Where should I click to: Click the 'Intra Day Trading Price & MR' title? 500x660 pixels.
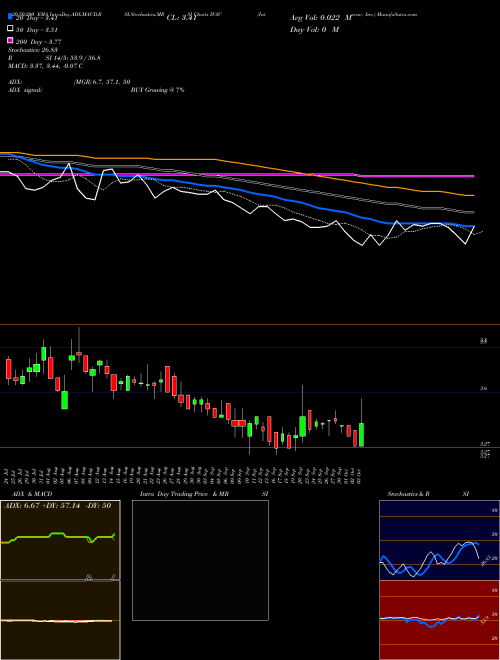[x=184, y=494]
